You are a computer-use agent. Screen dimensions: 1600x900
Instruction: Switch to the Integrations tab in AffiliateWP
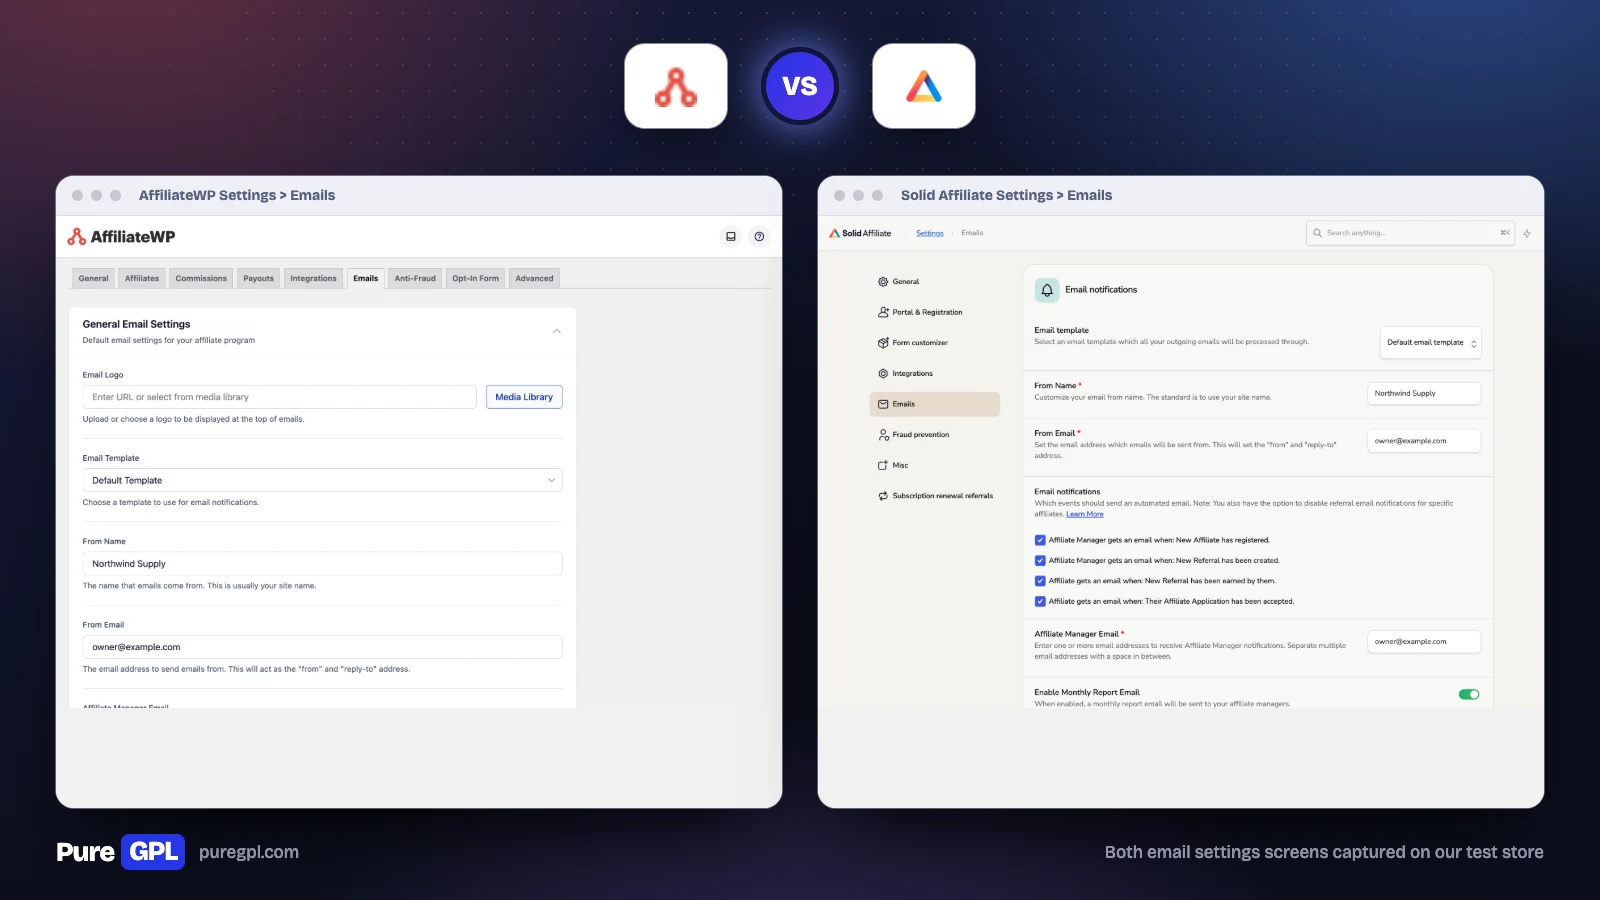click(313, 279)
